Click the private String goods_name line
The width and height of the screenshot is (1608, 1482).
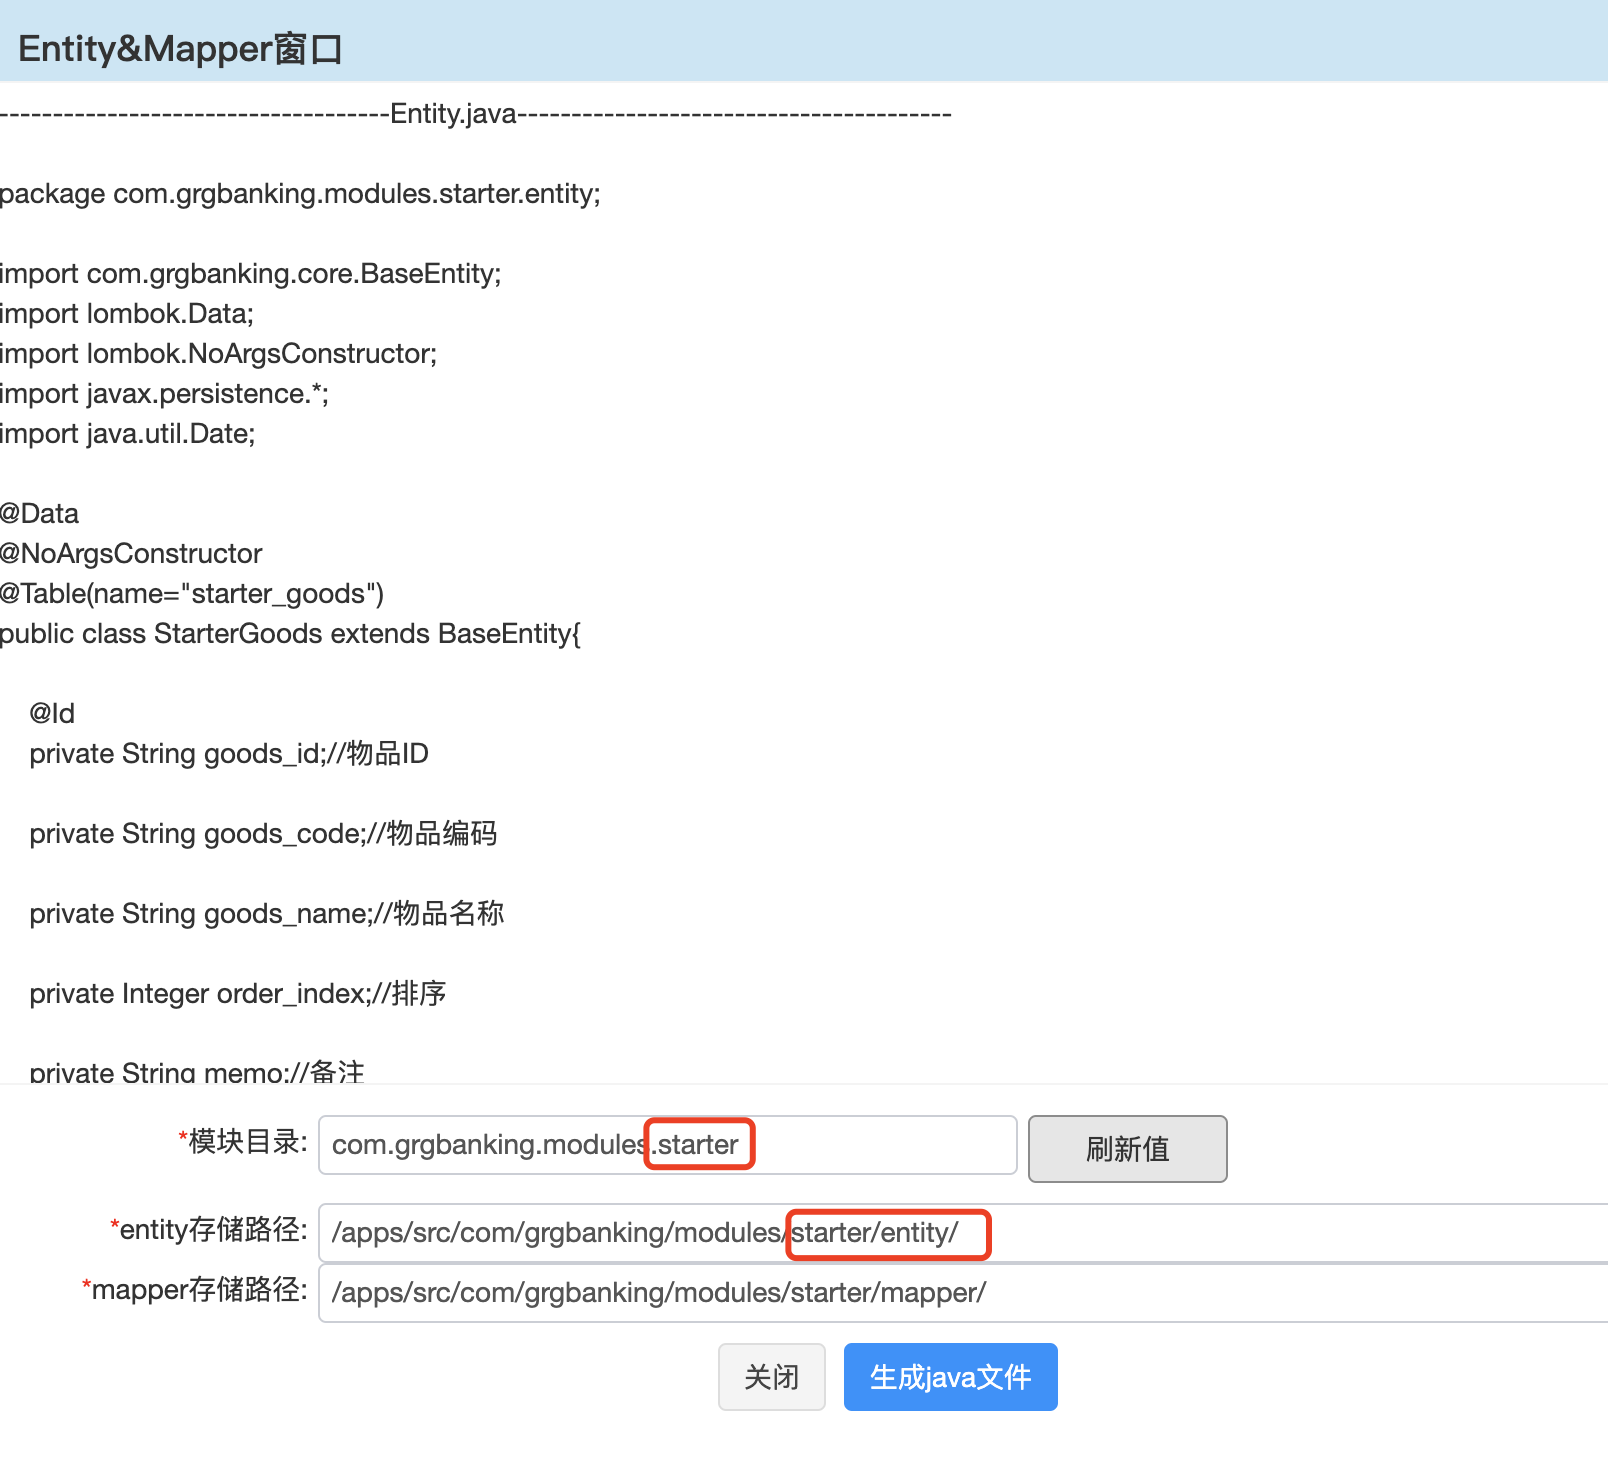[267, 914]
